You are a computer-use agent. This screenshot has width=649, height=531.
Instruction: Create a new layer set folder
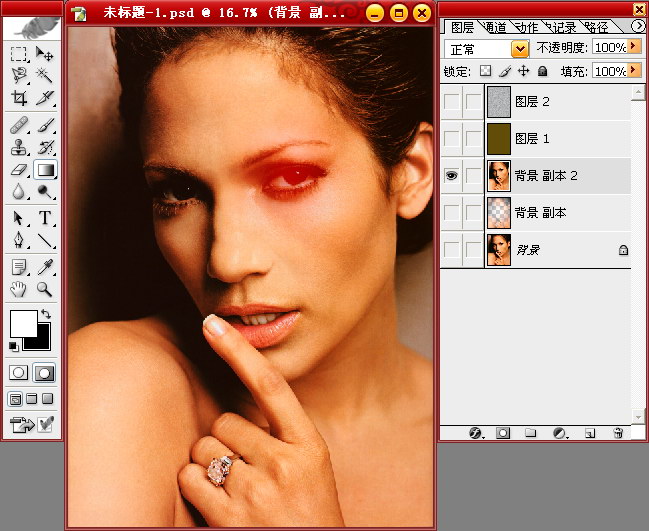[530, 433]
